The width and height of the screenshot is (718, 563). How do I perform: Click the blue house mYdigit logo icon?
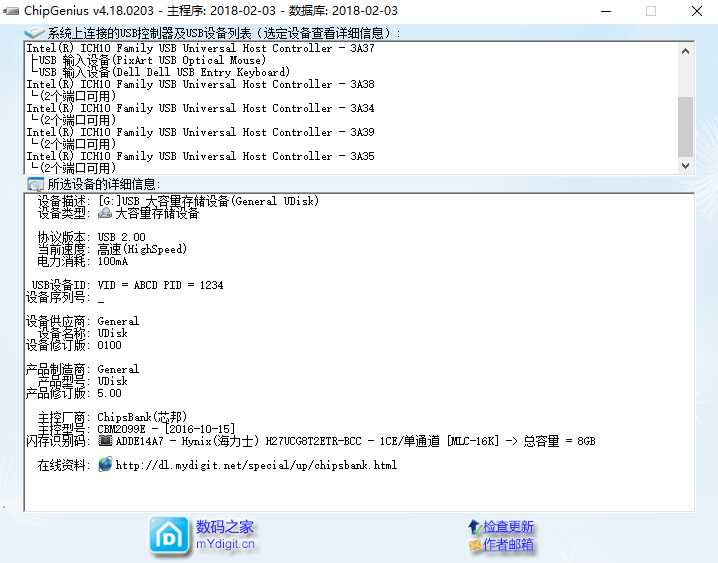click(169, 536)
